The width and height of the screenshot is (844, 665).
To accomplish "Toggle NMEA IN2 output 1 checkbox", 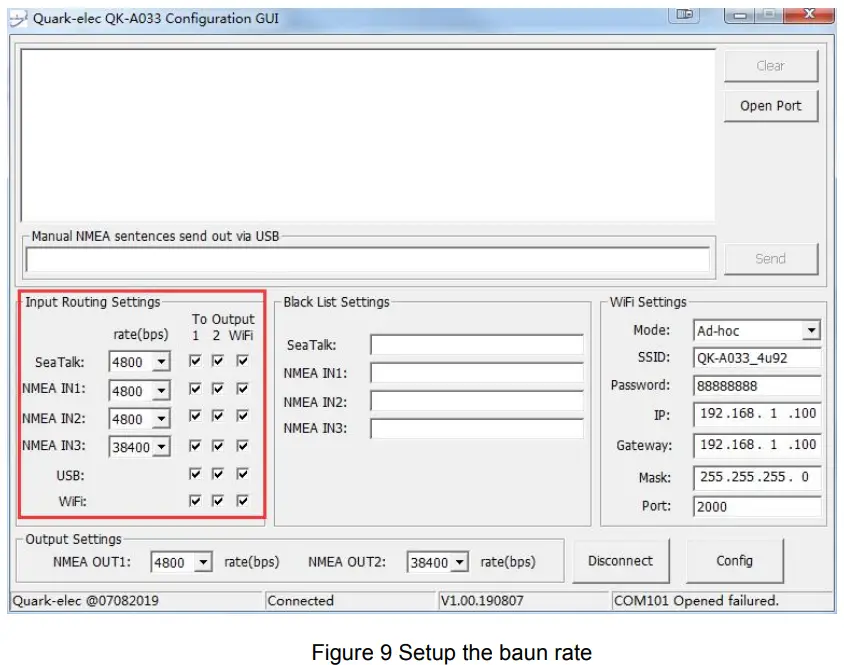I will [x=195, y=418].
